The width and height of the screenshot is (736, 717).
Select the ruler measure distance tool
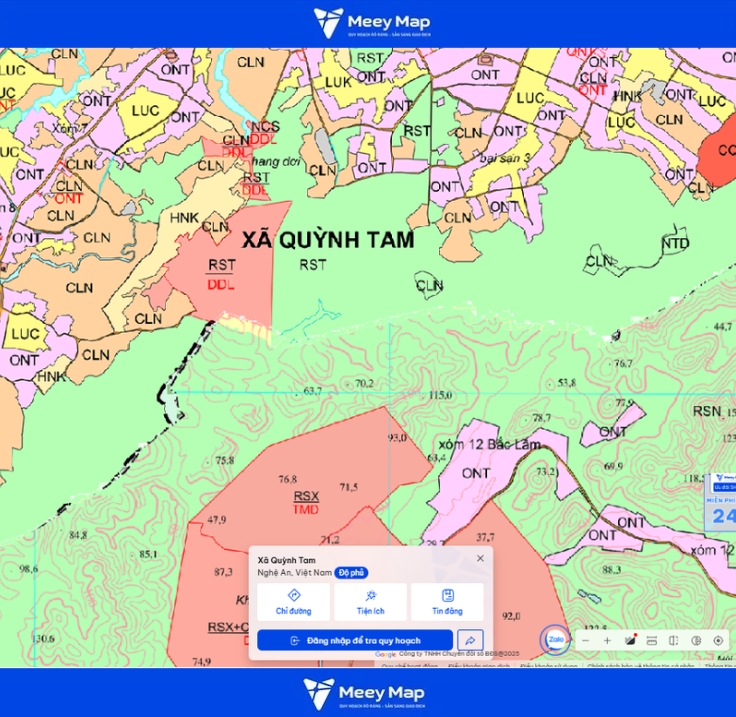coord(652,641)
